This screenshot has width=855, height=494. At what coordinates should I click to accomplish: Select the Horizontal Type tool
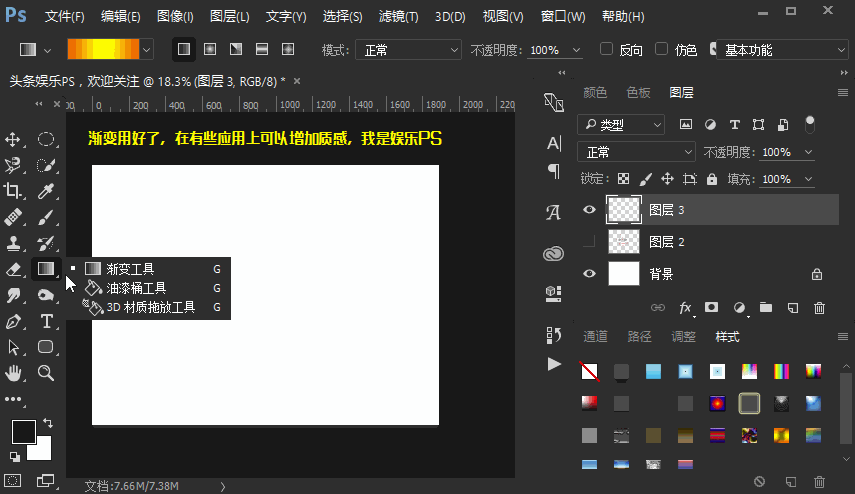point(46,321)
